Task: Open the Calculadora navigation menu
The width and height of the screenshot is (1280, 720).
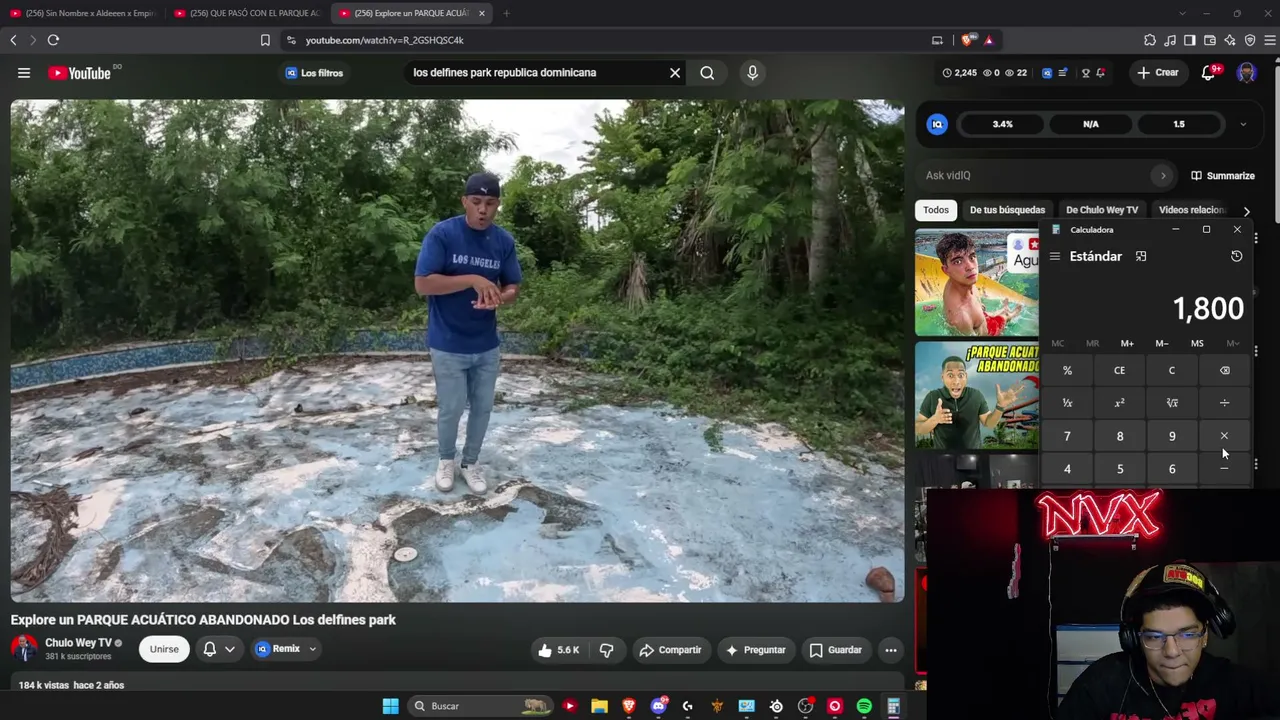Action: [1054, 257]
